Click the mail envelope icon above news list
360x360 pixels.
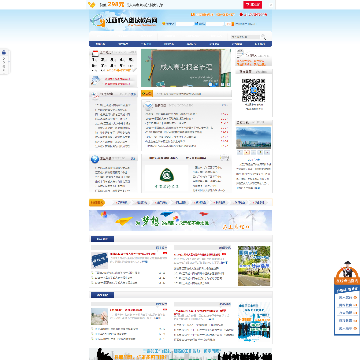pyautogui.click(x=148, y=106)
